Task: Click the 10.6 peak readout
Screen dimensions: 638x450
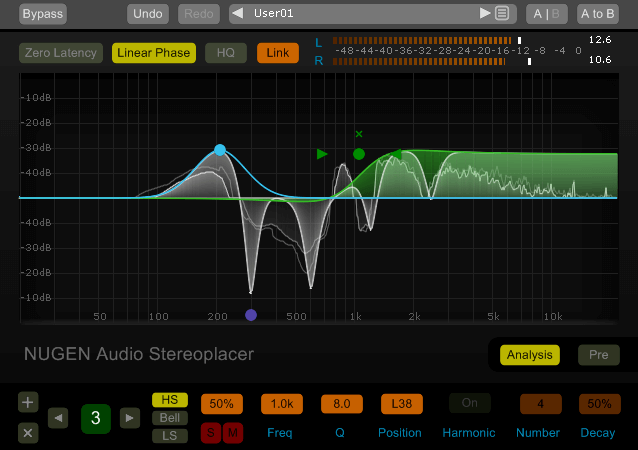Action: [600, 60]
